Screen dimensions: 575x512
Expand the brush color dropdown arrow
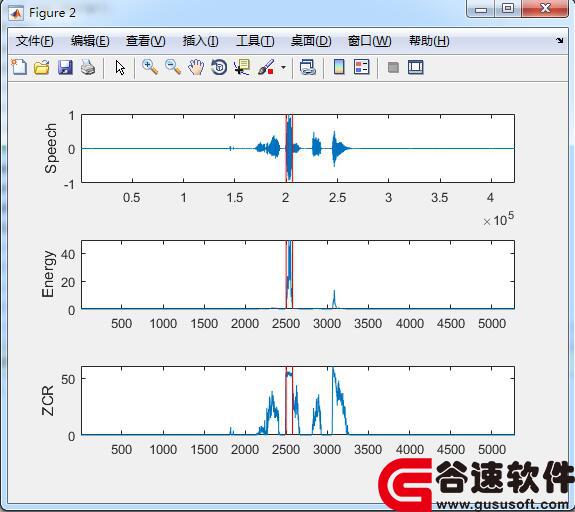click(x=283, y=67)
